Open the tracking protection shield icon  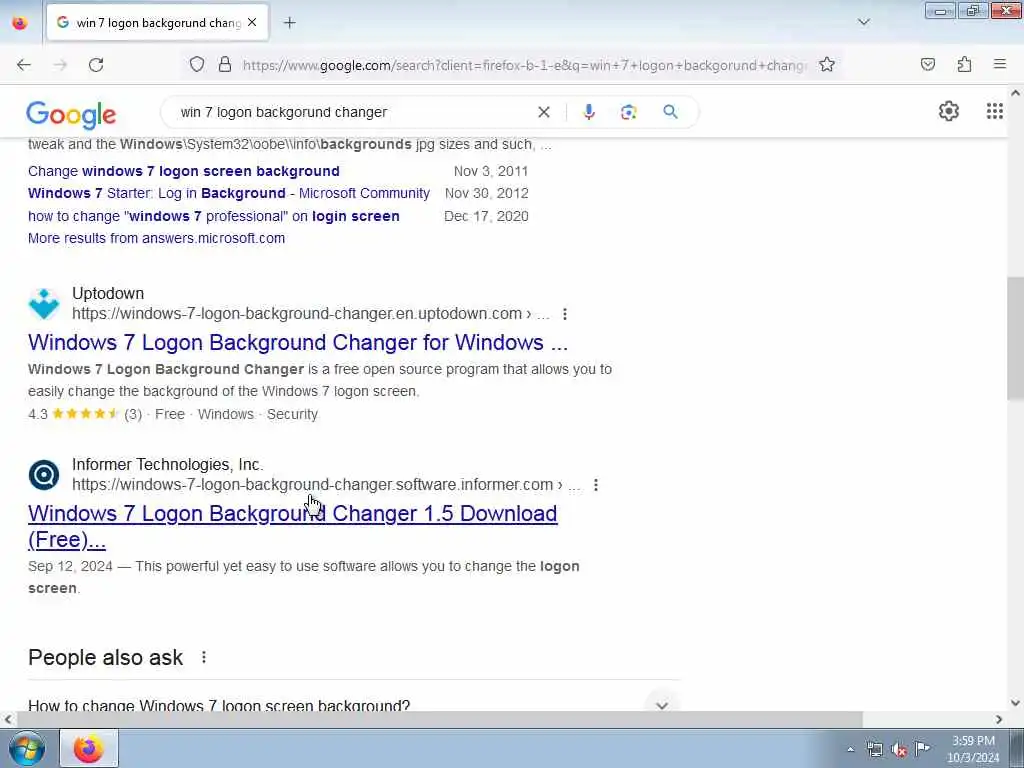click(x=197, y=65)
